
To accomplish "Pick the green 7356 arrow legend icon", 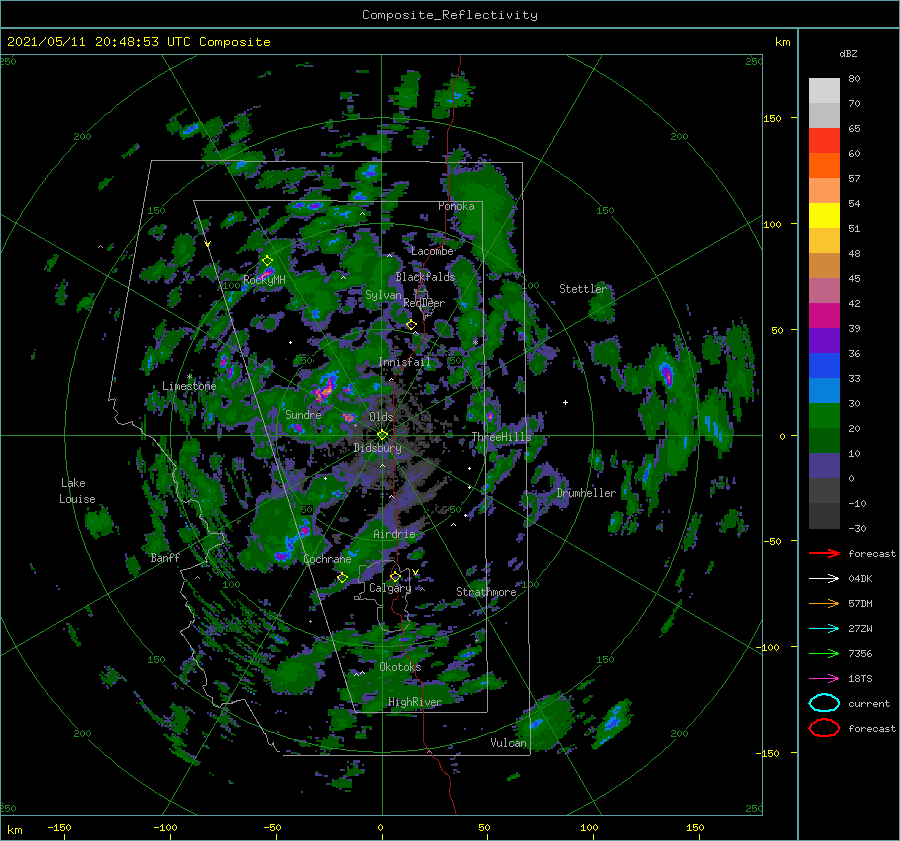I will pyautogui.click(x=824, y=653).
